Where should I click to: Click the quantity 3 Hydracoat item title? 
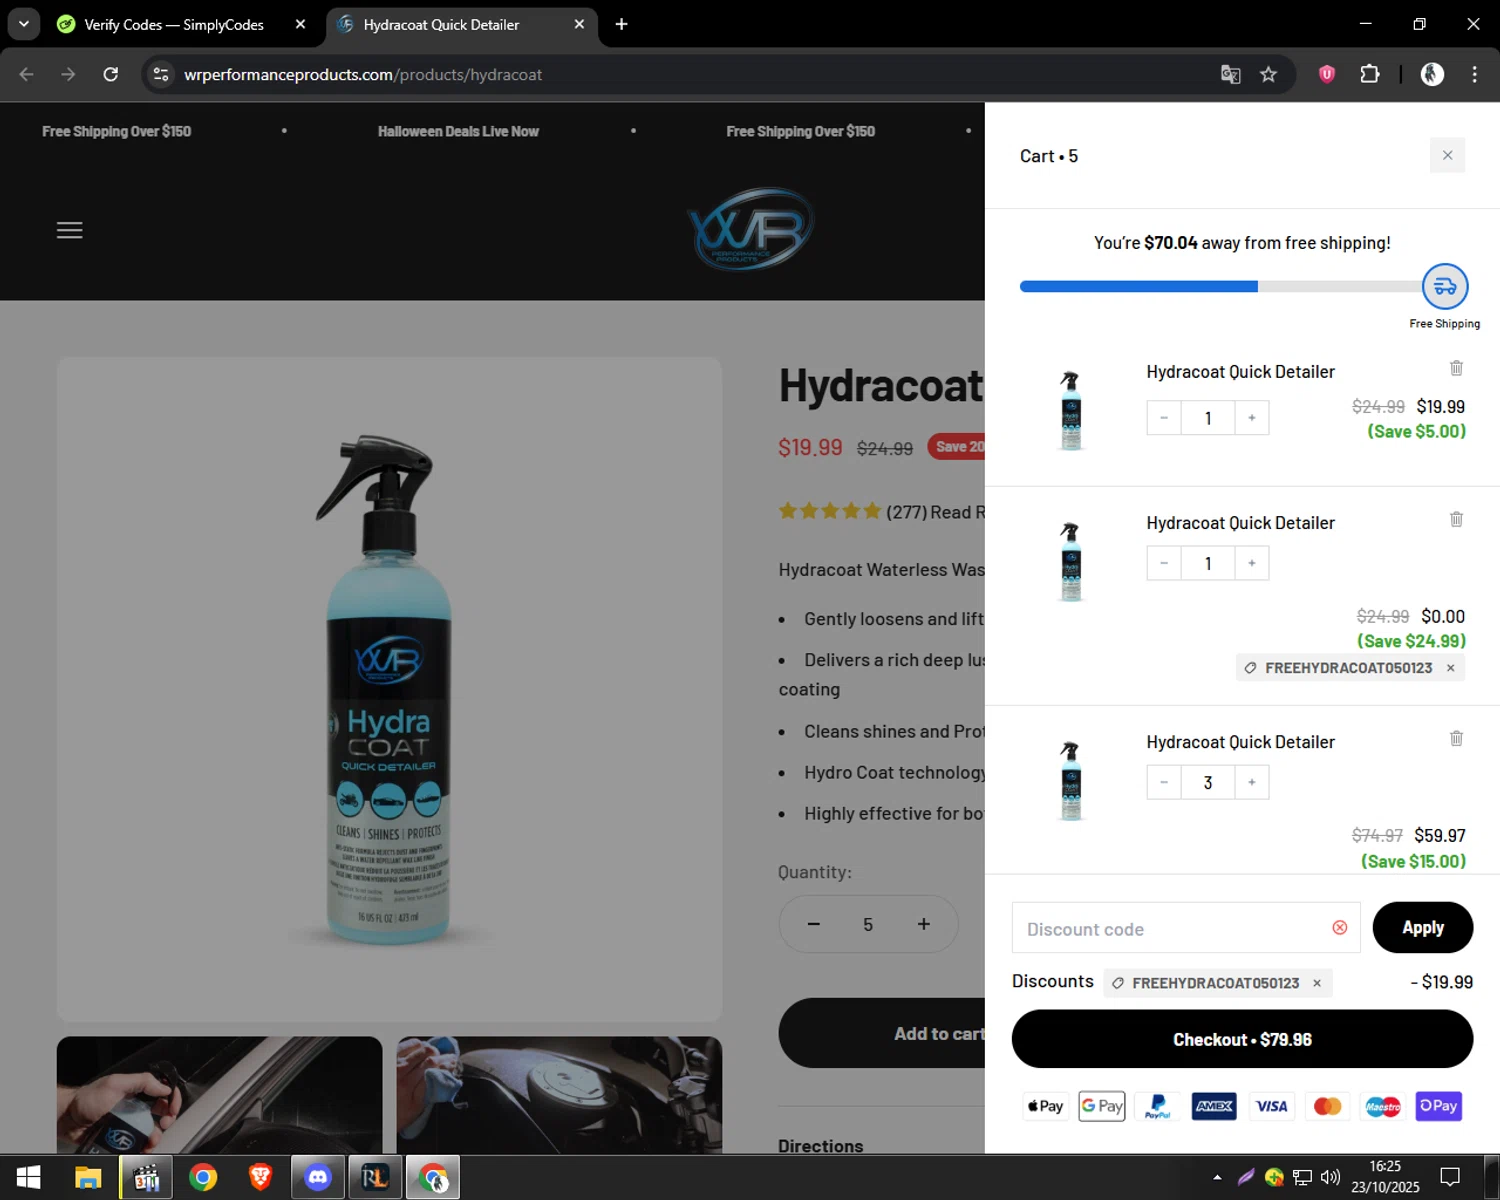click(x=1240, y=742)
